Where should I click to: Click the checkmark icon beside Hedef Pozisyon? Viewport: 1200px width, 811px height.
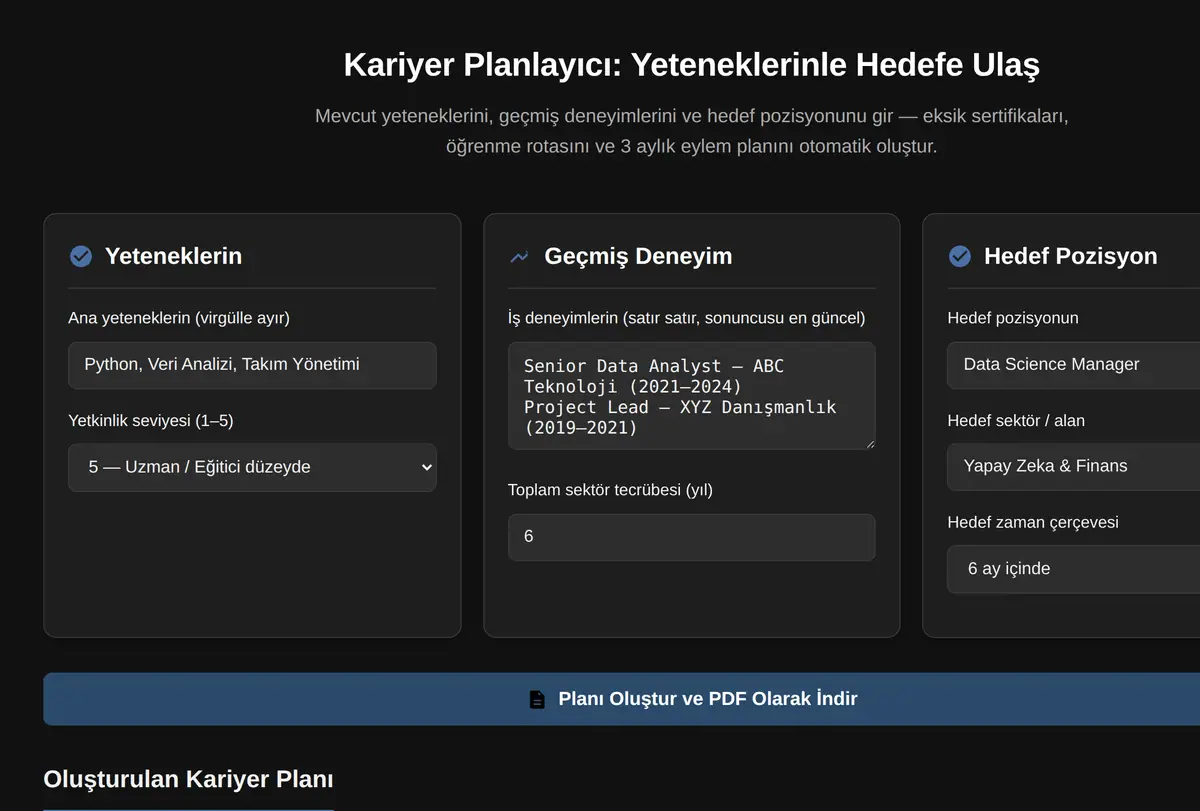click(x=959, y=256)
